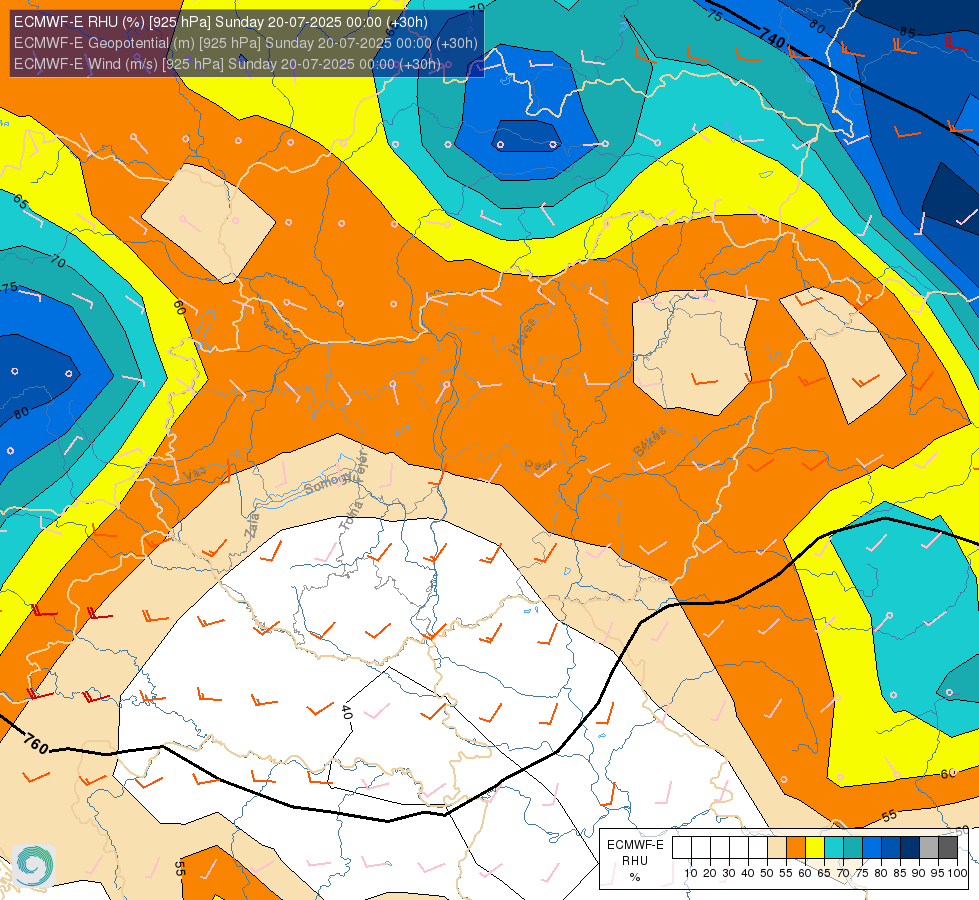Pick the dark gray 95-100 legend swatch

click(948, 848)
